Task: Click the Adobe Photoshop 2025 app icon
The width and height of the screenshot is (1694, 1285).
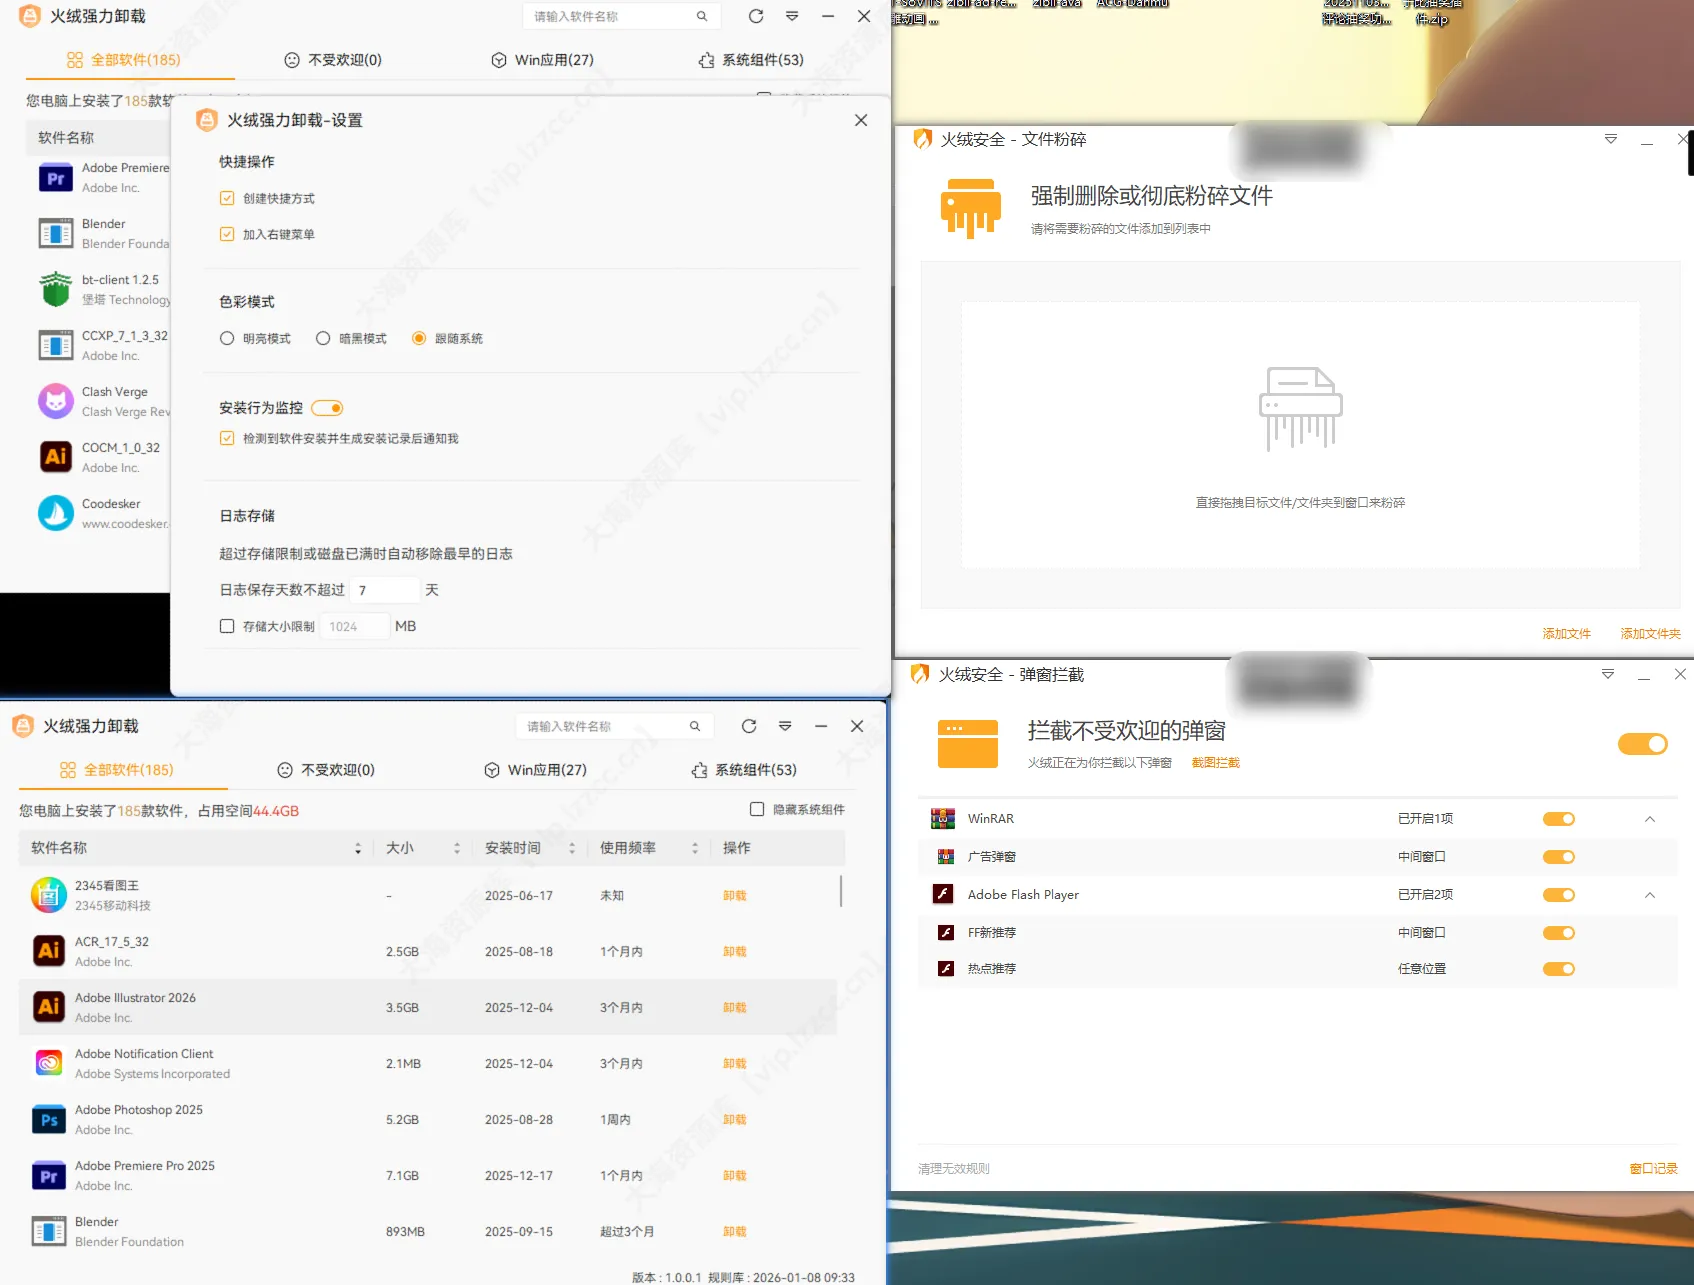Action: coord(49,1119)
